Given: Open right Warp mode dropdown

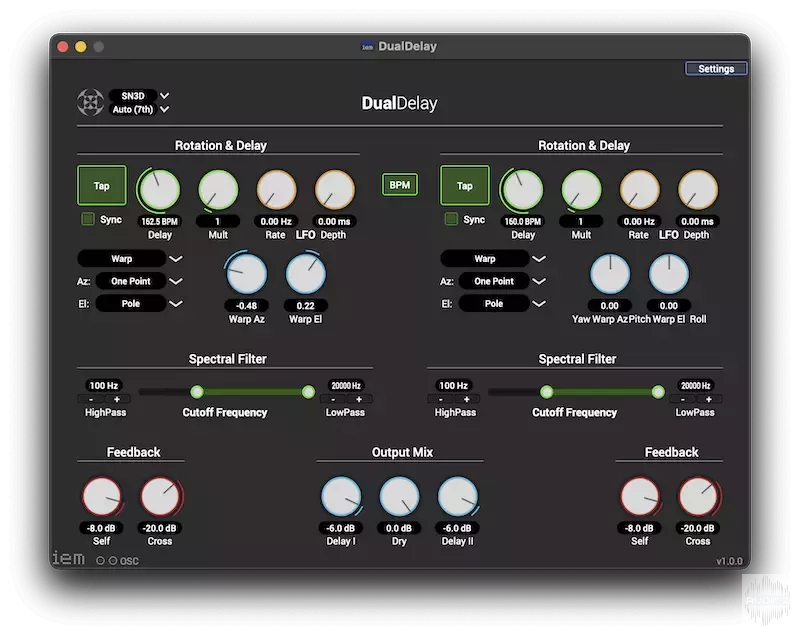Looking at the screenshot, I should tap(493, 259).
